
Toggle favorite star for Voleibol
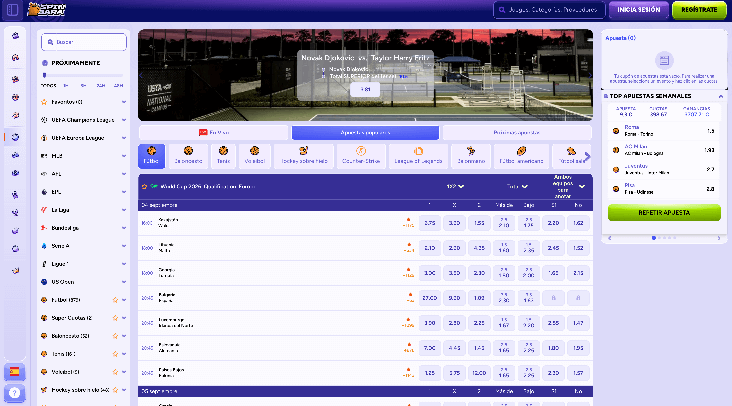click(x=115, y=371)
